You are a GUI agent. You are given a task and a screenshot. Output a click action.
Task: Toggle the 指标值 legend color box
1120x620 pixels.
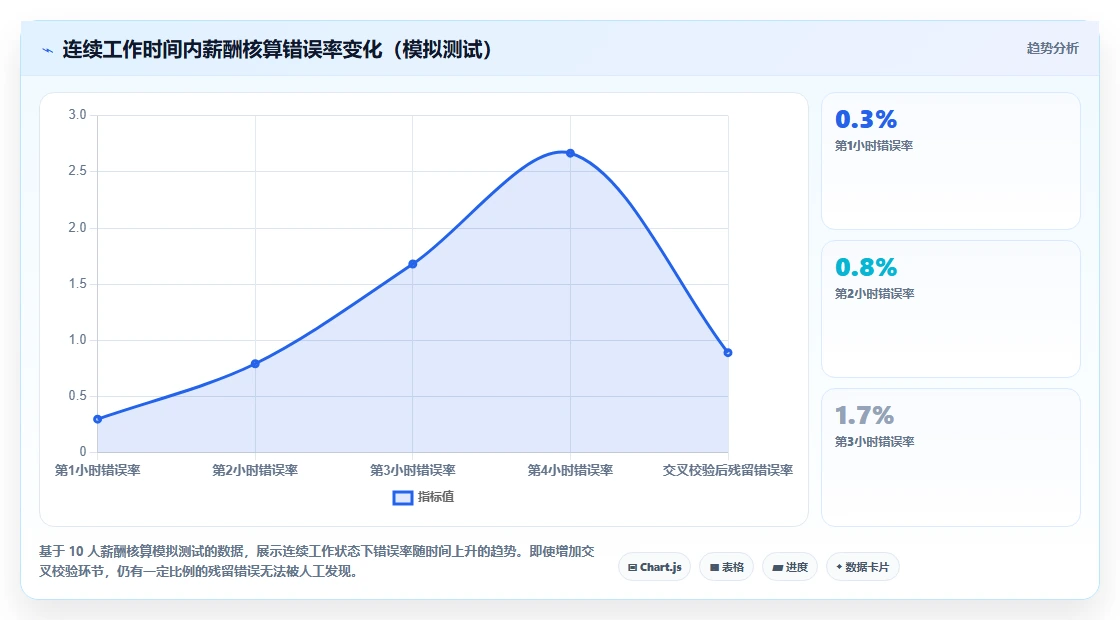(403, 498)
